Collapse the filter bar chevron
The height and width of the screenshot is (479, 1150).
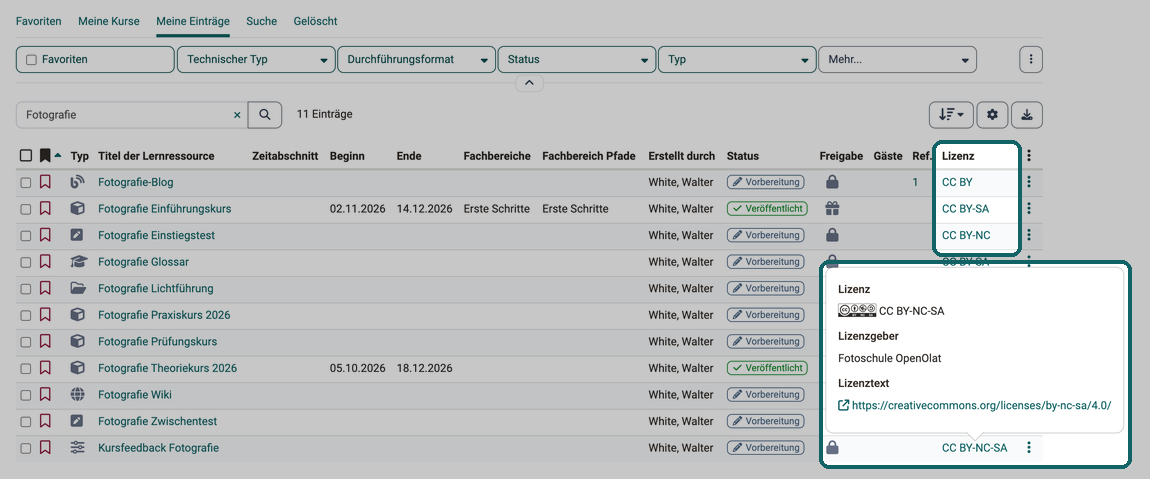click(530, 82)
